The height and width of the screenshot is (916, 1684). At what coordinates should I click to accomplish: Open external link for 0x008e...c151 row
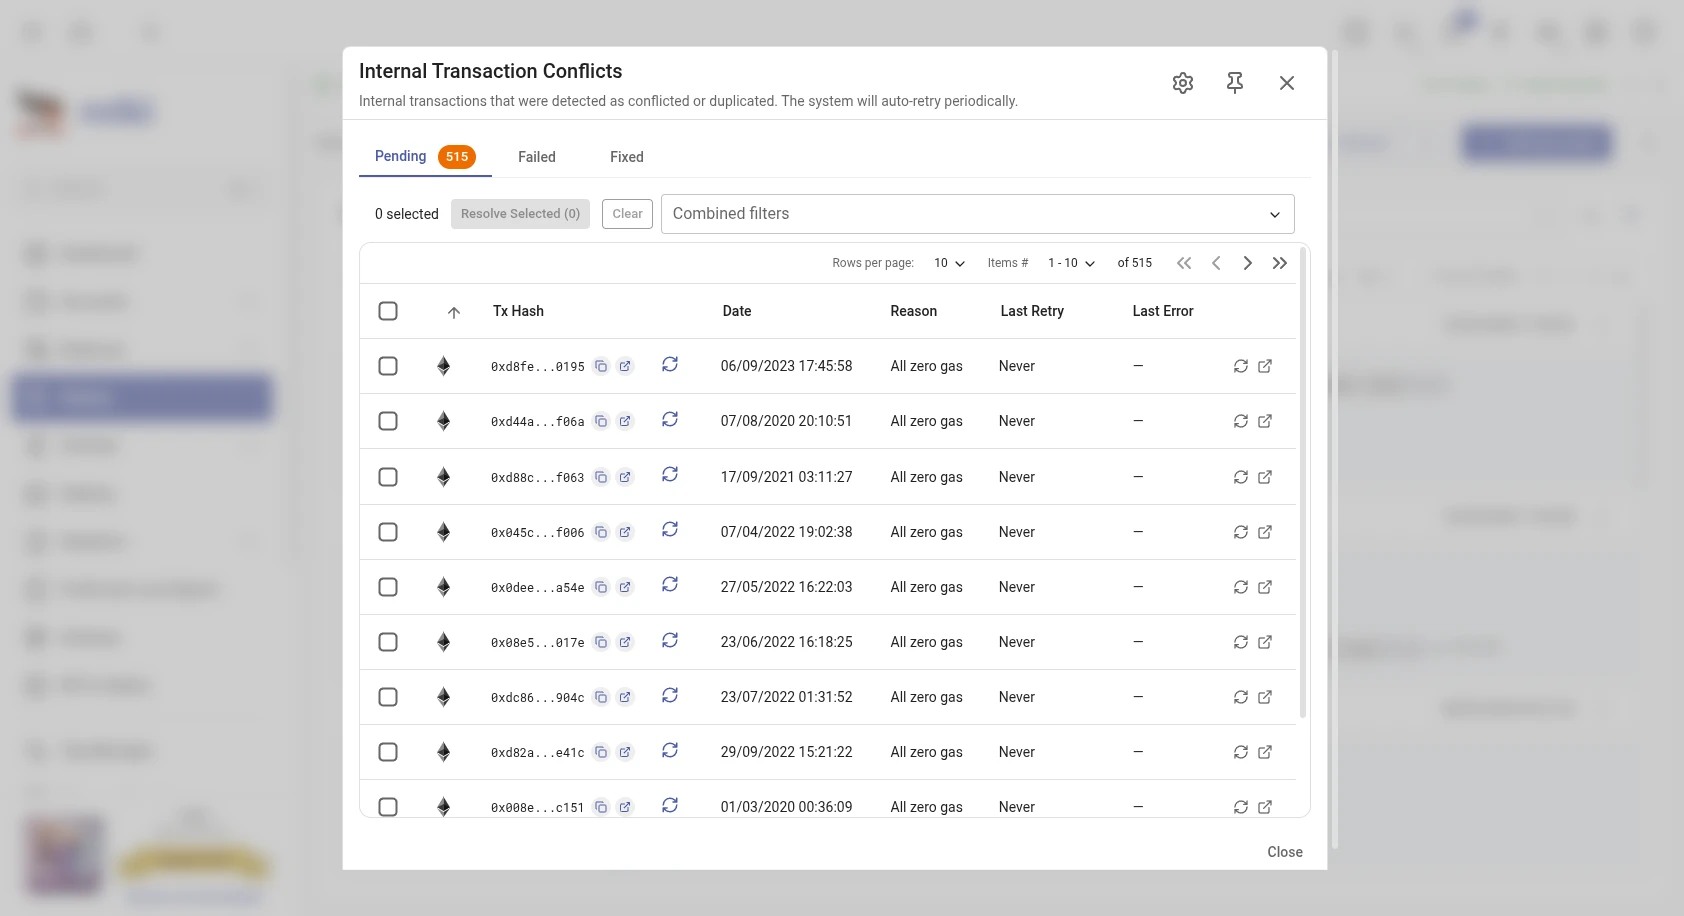tap(1265, 807)
